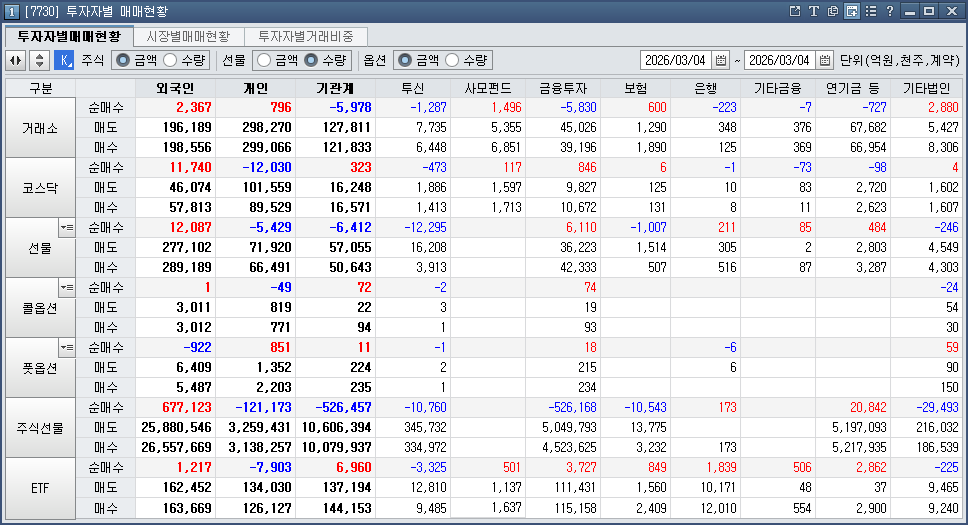The width and height of the screenshot is (968, 525).
Task: Switch to the 시장별매매현황 tab
Action: click(188, 36)
